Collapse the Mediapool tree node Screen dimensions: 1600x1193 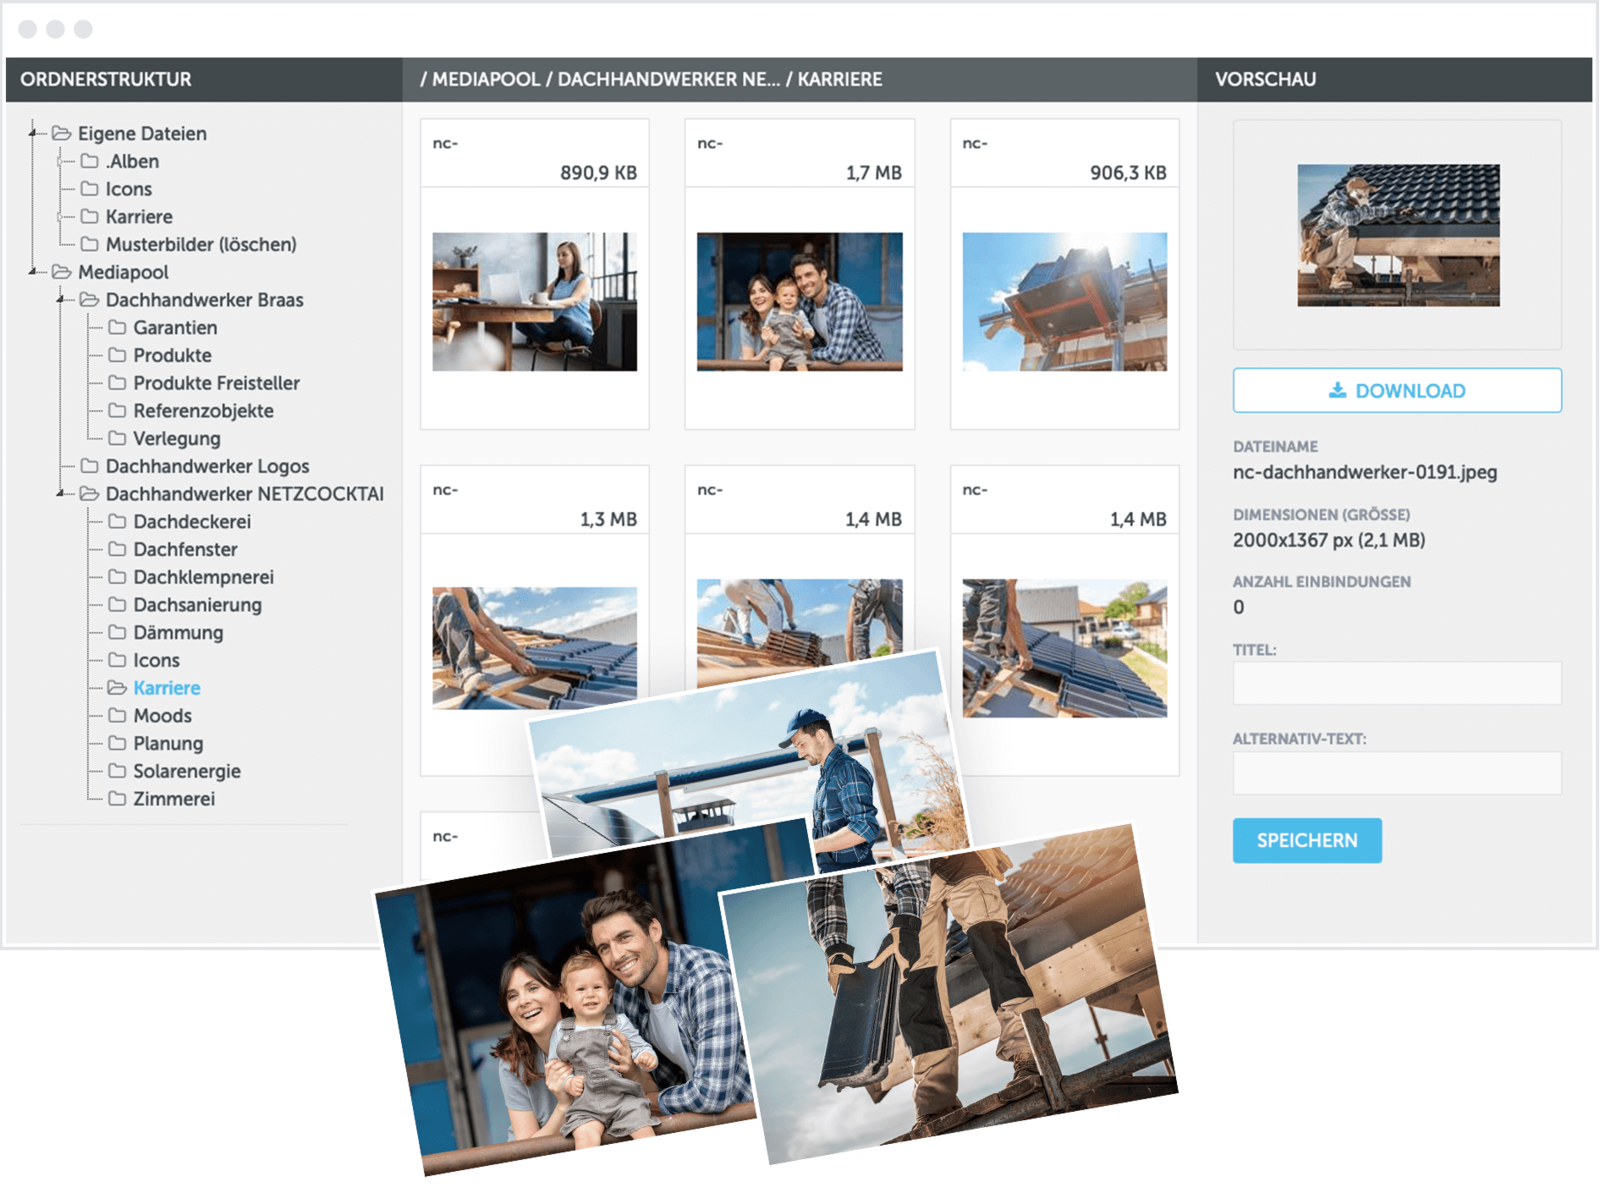(x=33, y=271)
